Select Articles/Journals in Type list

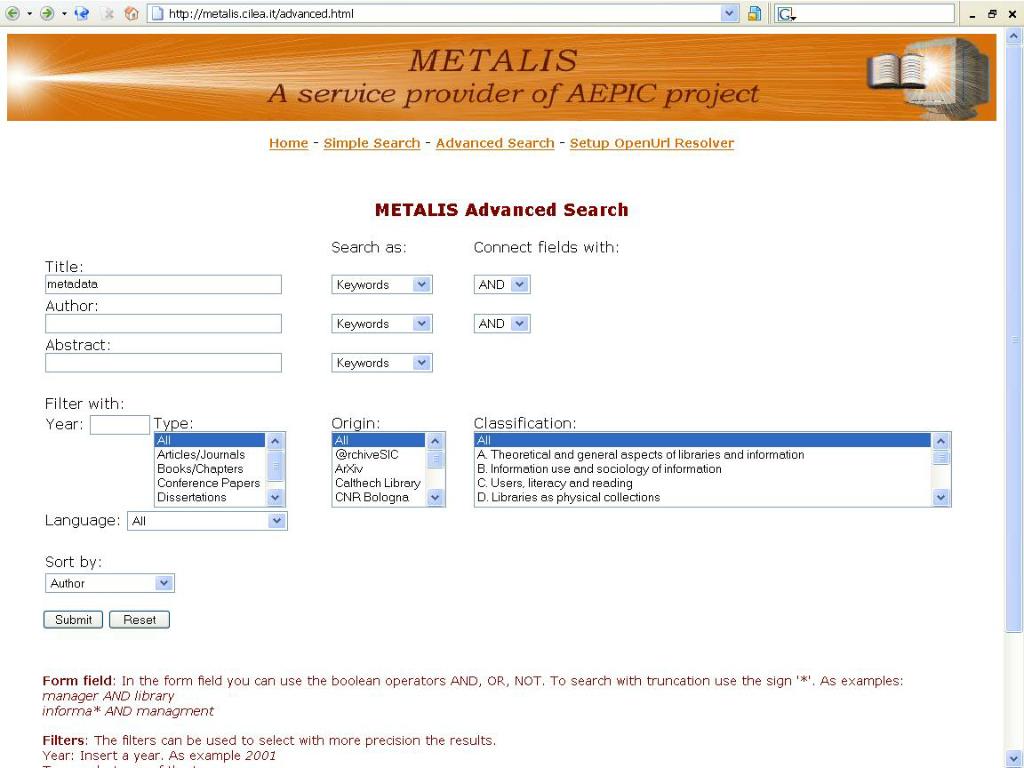[210, 455]
